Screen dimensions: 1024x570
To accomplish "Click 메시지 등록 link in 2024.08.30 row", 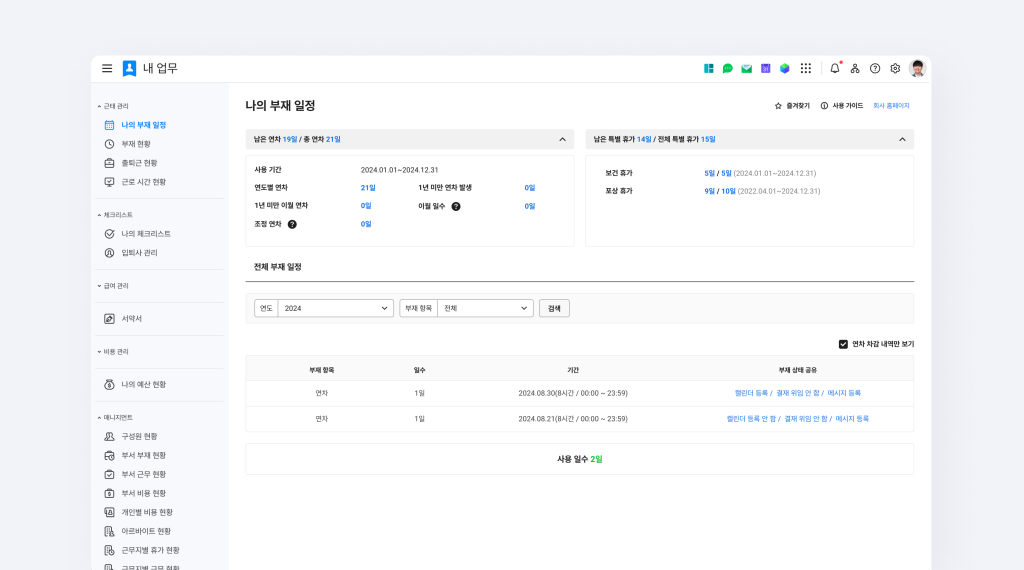I will [844, 393].
